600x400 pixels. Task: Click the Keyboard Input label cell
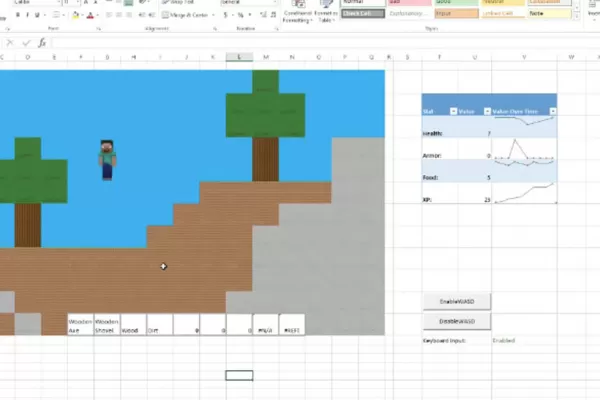444,340
